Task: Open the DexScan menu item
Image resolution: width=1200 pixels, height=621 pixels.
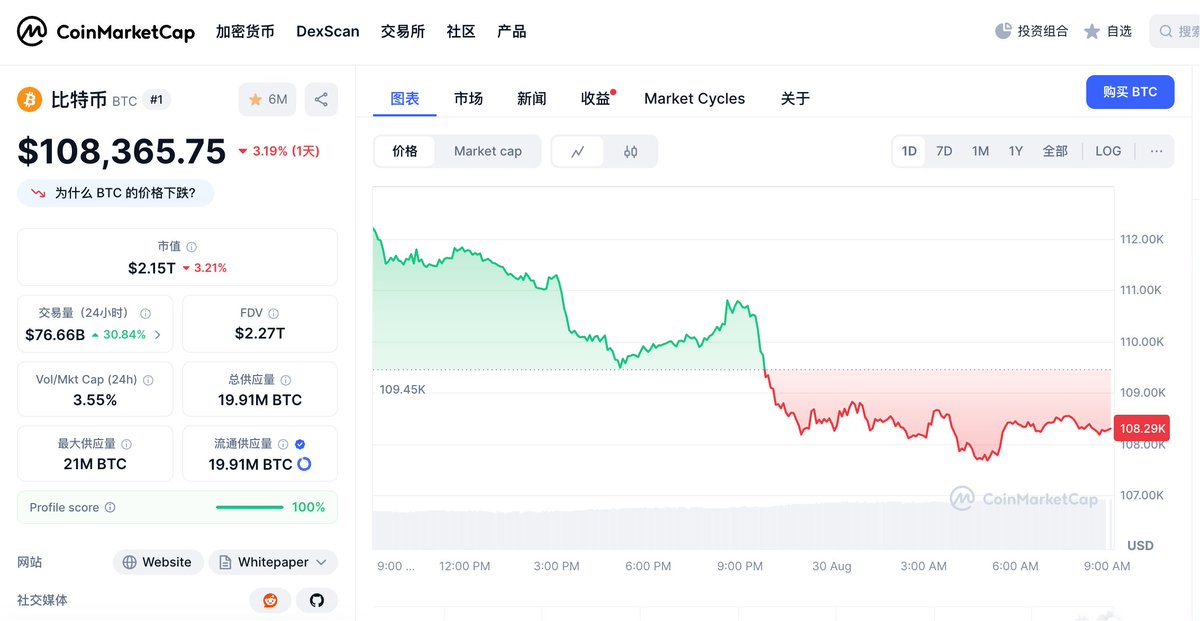Action: click(x=328, y=31)
